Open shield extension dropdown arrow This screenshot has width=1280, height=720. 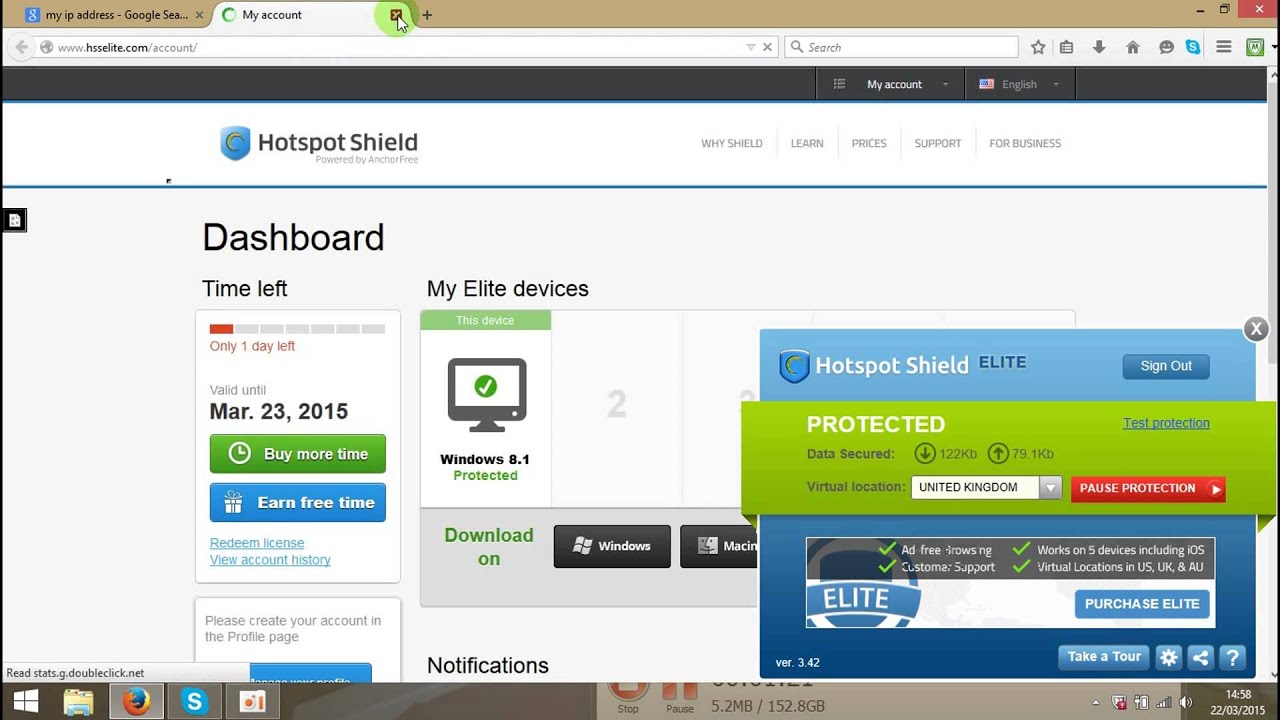coord(1272,47)
